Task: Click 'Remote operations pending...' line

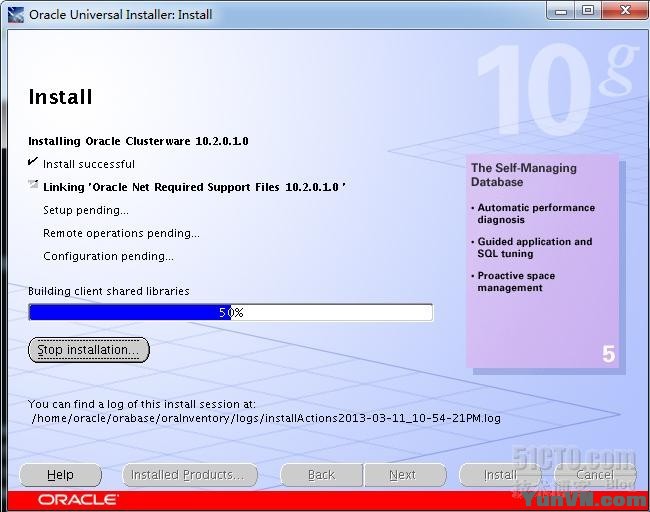Action: tap(121, 233)
